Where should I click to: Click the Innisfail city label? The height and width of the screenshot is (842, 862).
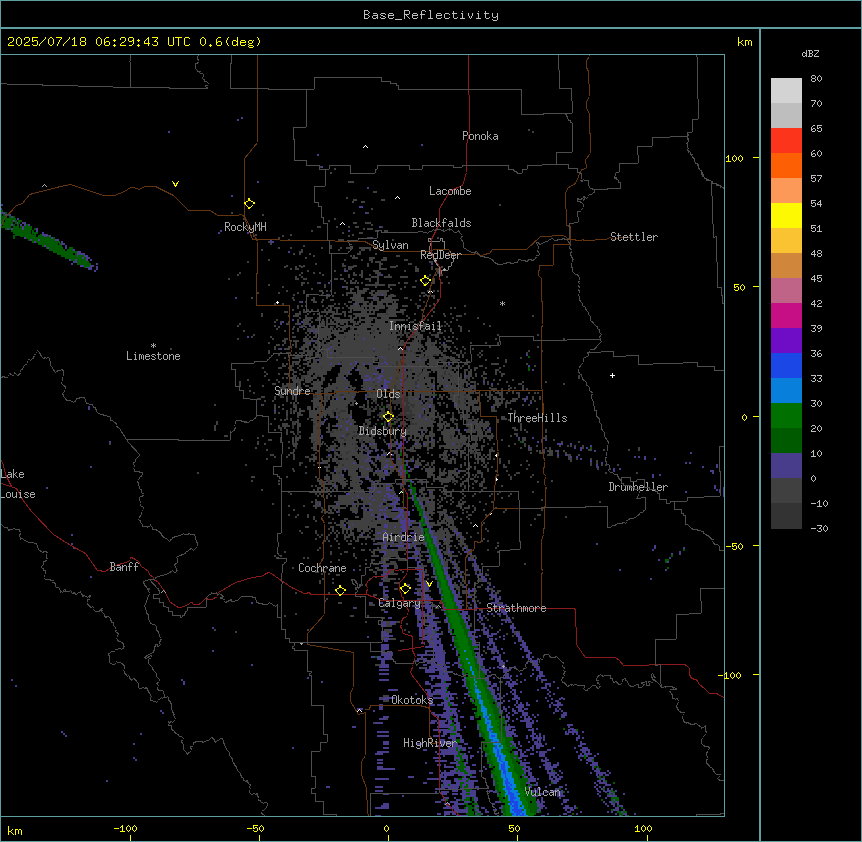coord(415,326)
